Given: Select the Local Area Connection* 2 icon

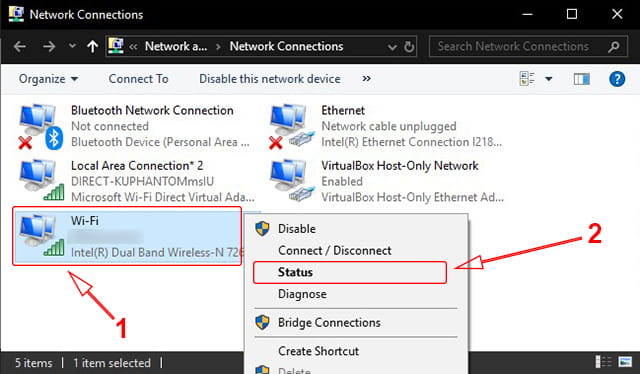Looking at the screenshot, I should point(41,180).
